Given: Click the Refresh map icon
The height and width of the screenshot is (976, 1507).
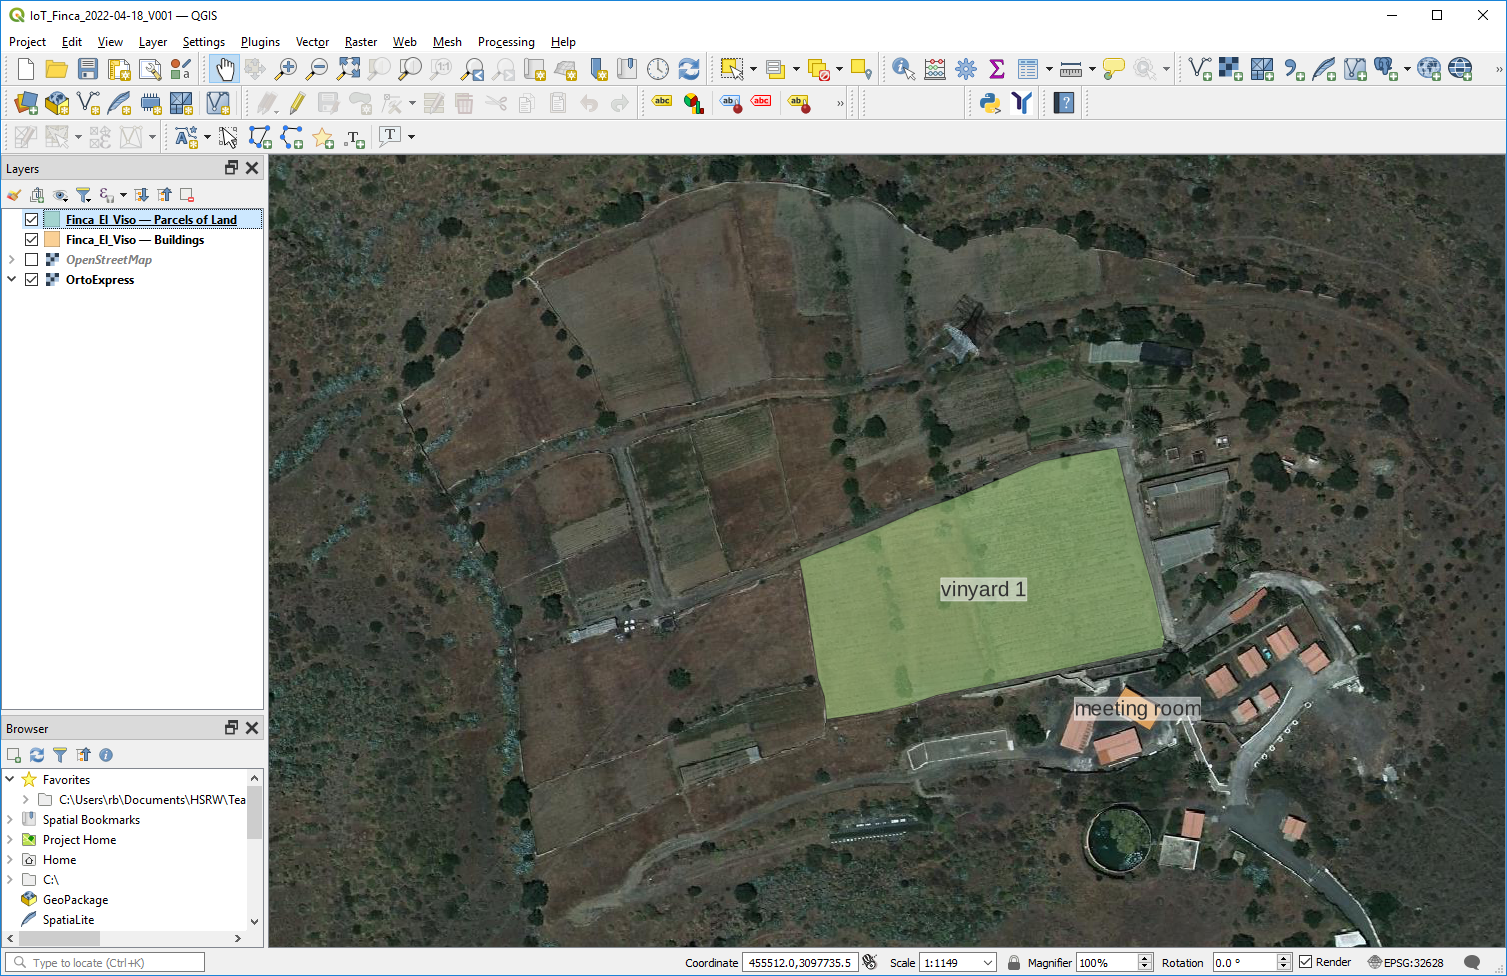Looking at the screenshot, I should pos(689,69).
